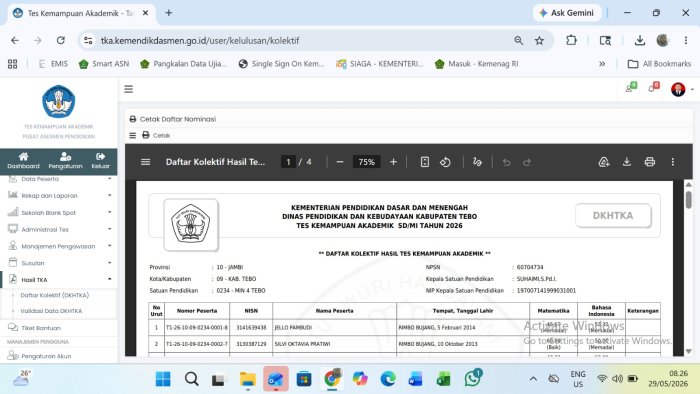Open the list icon beside Cetak
Viewport: 700px width, 394px height.
133,135
